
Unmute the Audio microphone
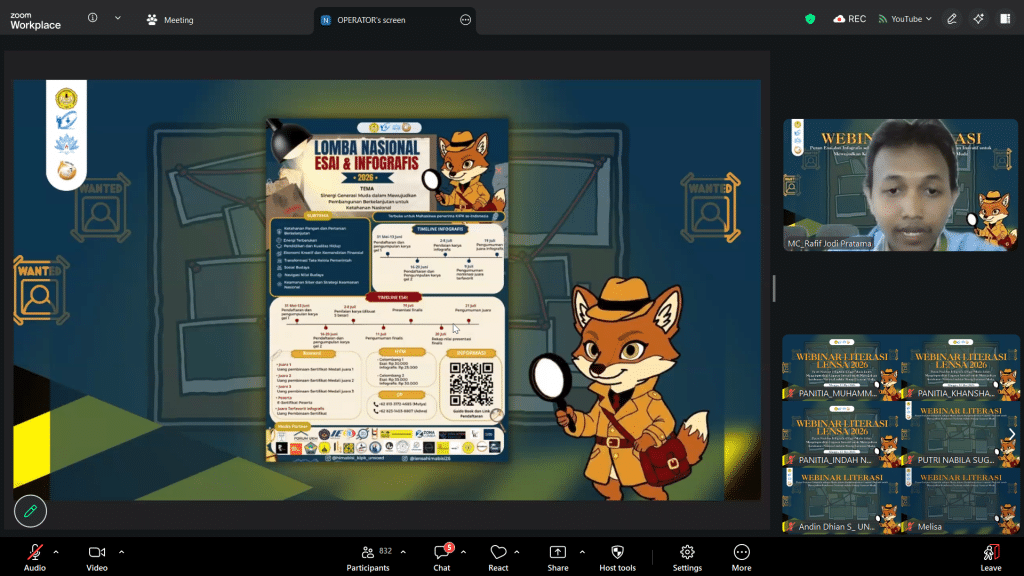pos(35,557)
